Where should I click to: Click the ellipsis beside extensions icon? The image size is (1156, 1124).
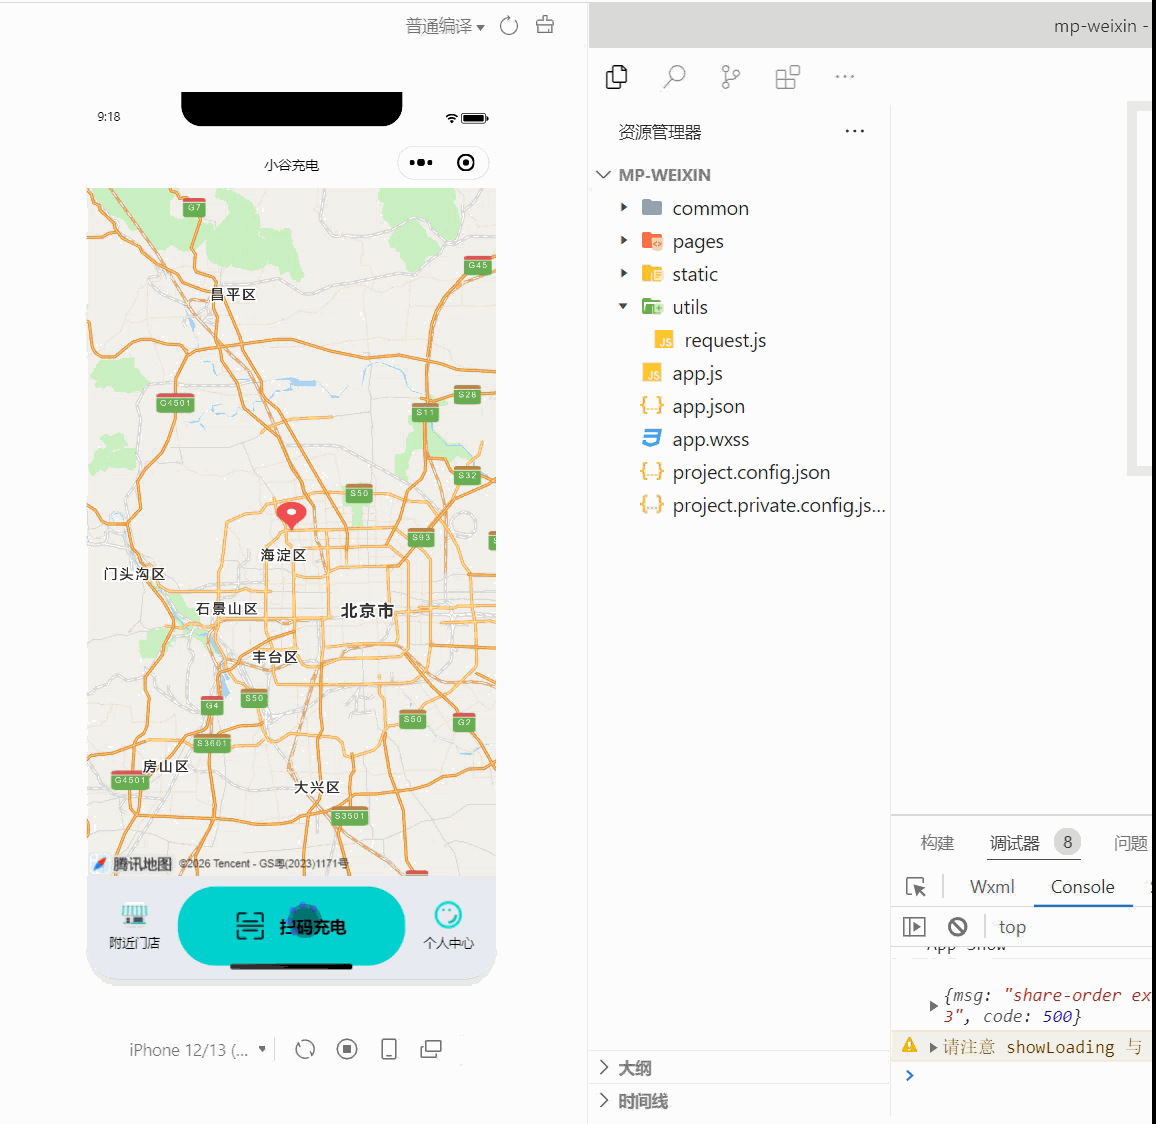click(845, 77)
